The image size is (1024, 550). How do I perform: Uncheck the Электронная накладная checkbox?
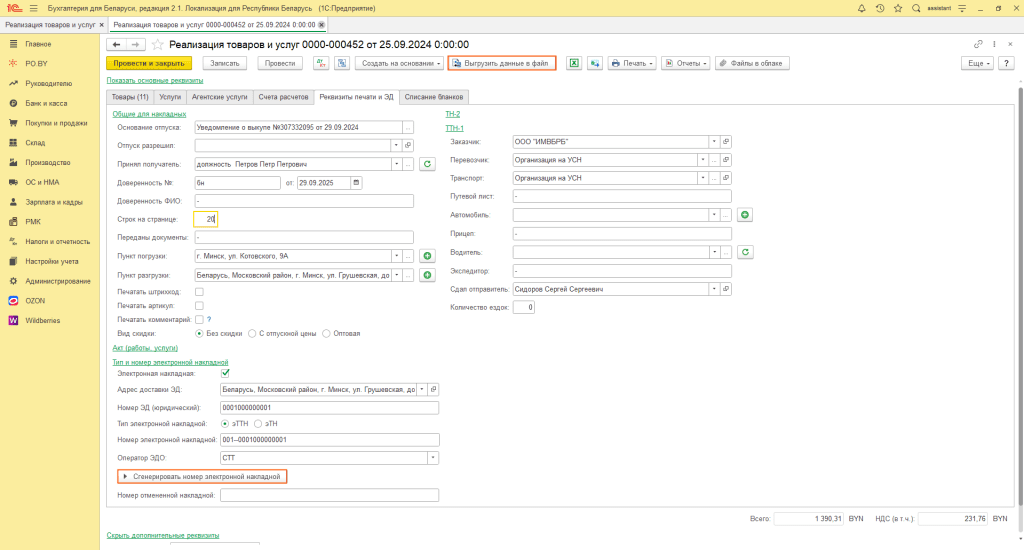pyautogui.click(x=225, y=373)
